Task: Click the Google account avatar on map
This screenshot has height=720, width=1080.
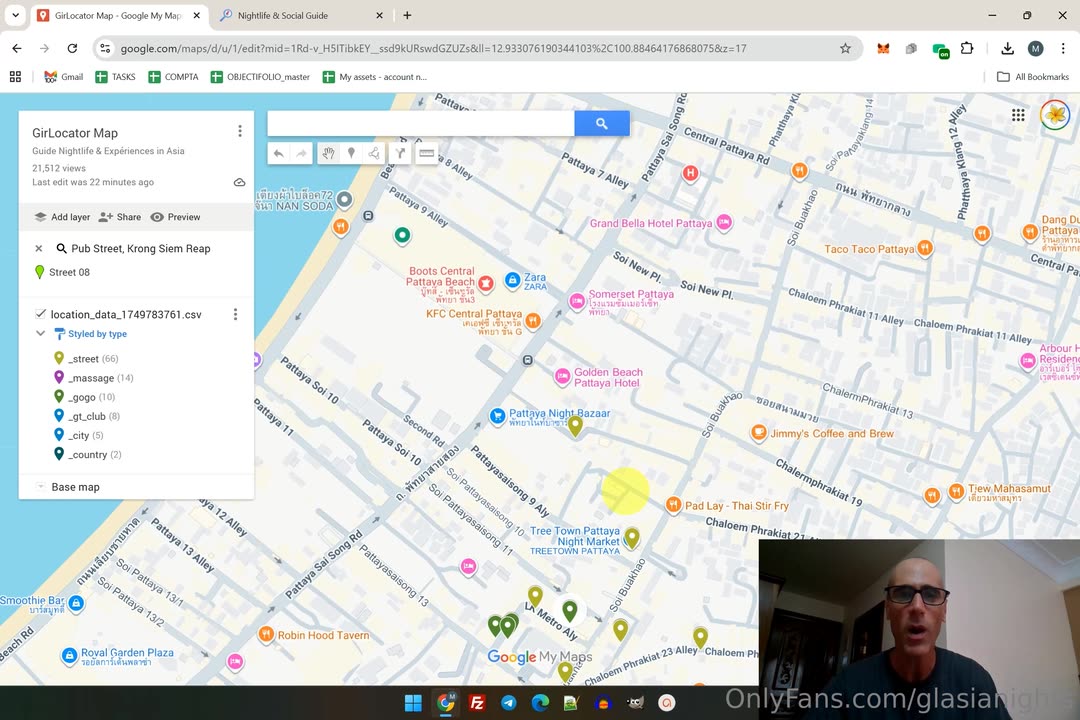Action: pyautogui.click(x=1055, y=115)
